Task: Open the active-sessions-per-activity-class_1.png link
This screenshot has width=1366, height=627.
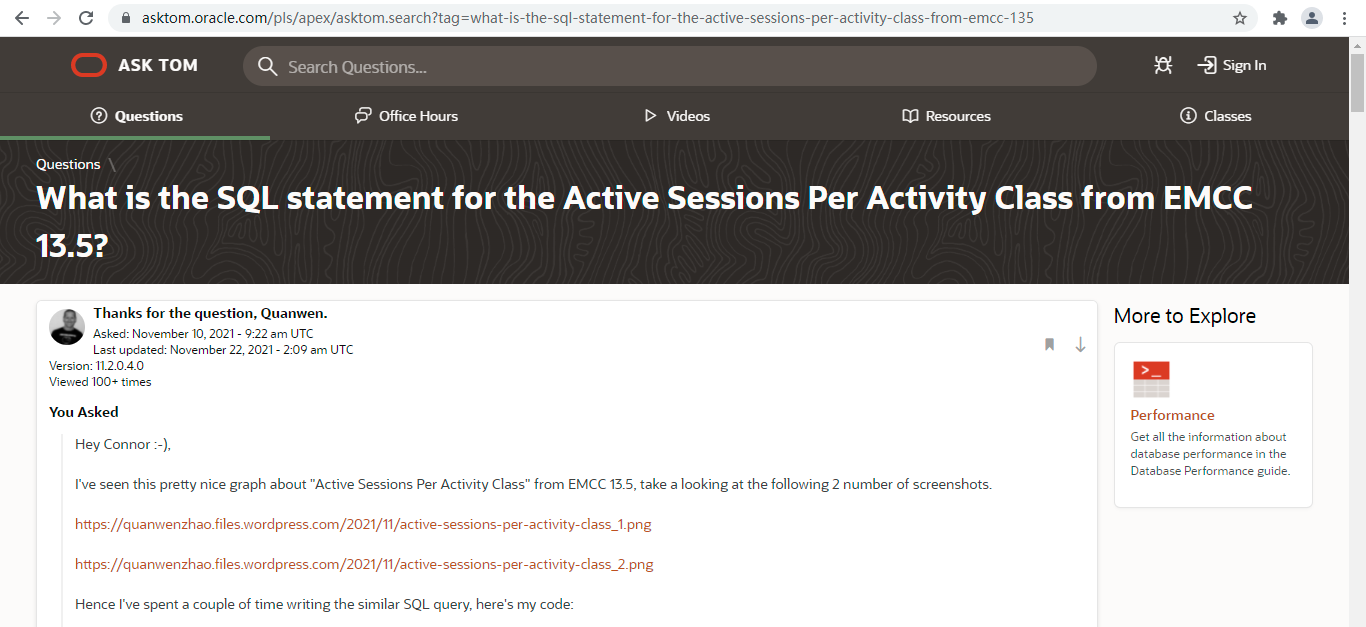Action: 363,524
